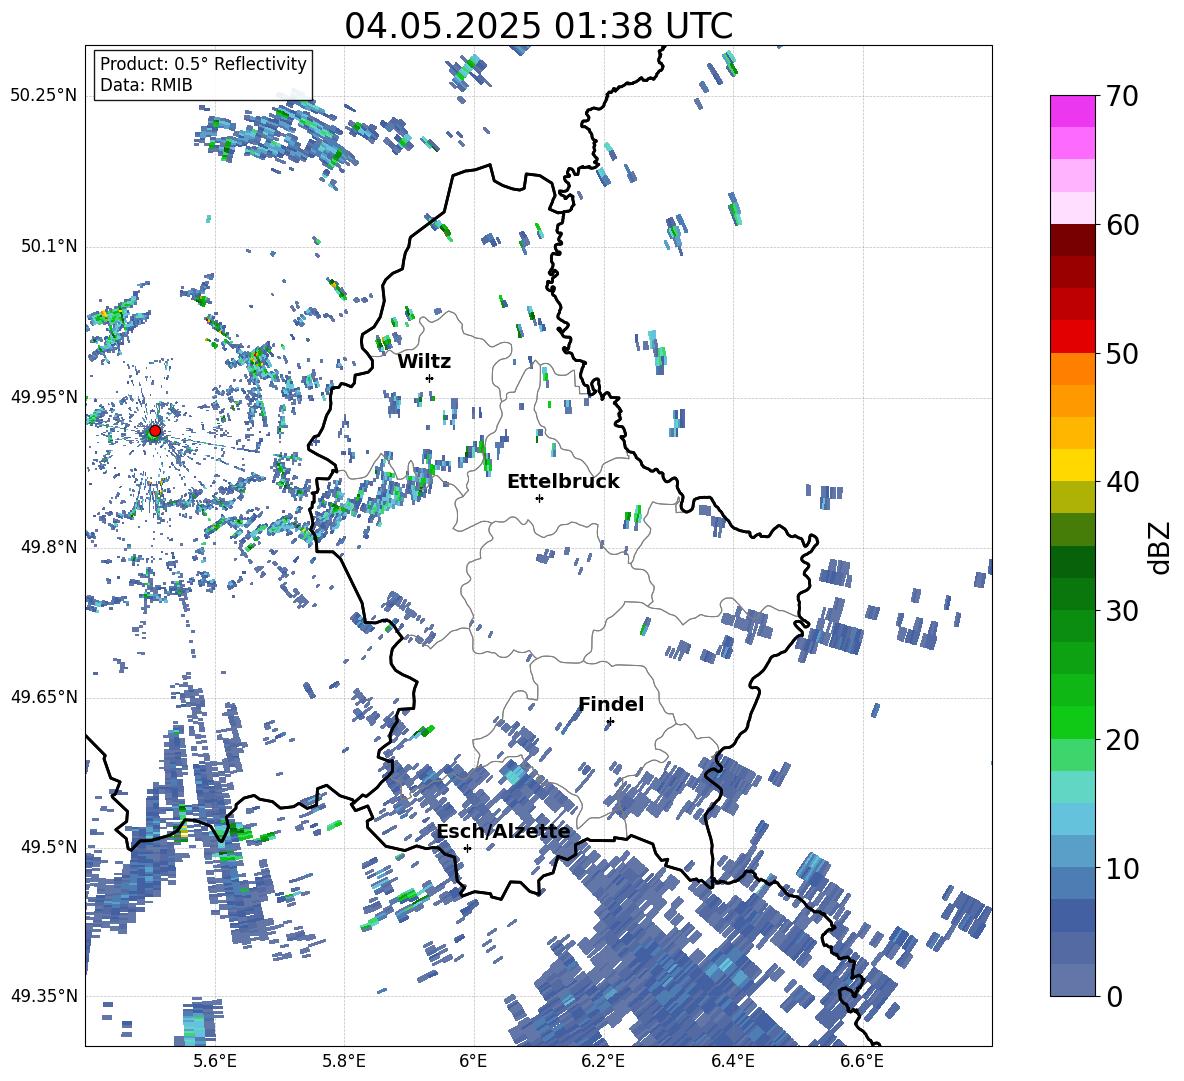
Task: Click the Esch/Alzette city label
Action: pos(503,832)
